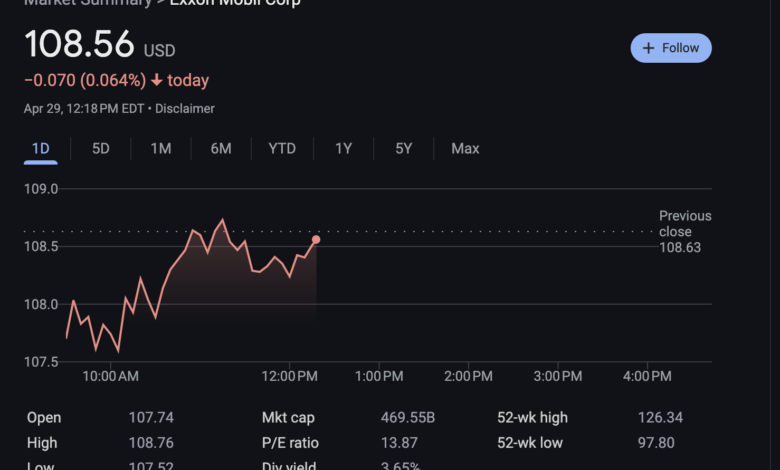The height and width of the screenshot is (470, 780).
Task: Click the 10:00 AM axis label
Action: pyautogui.click(x=110, y=376)
